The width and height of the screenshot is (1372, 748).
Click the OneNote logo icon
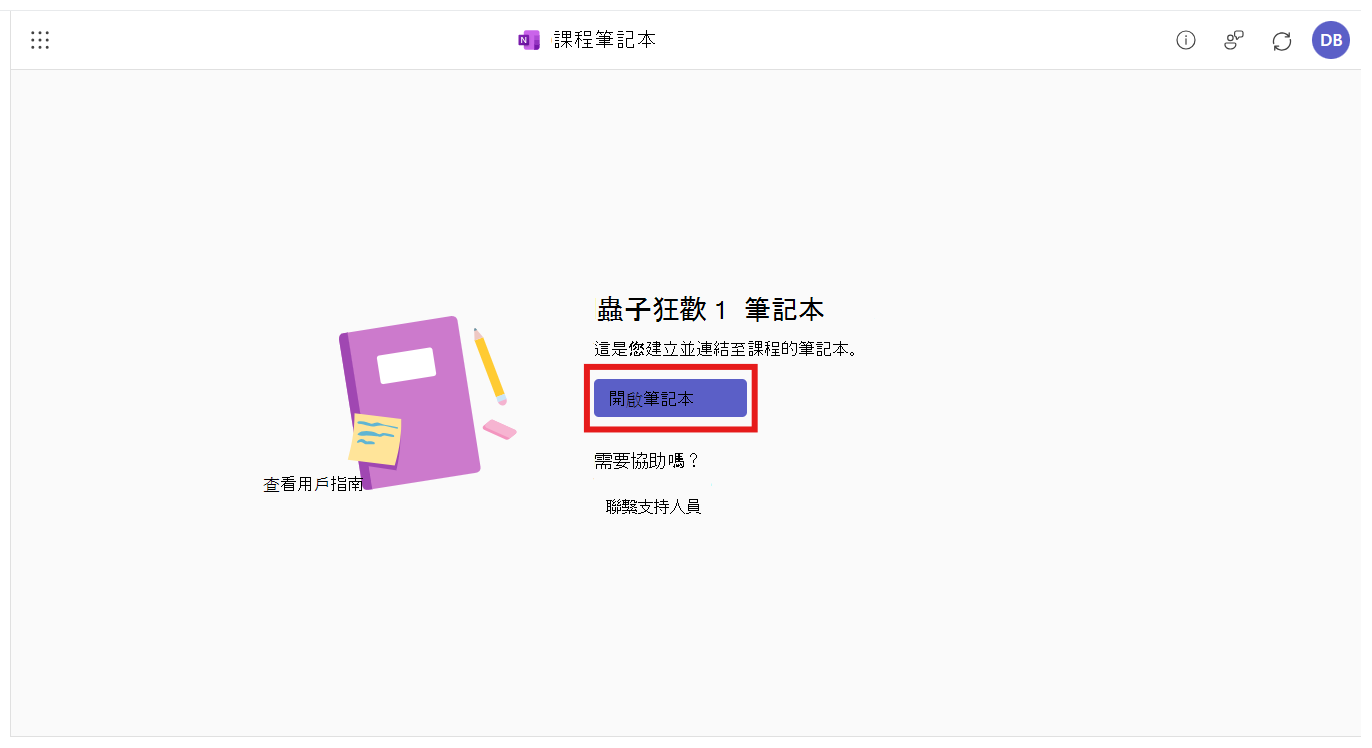point(529,40)
